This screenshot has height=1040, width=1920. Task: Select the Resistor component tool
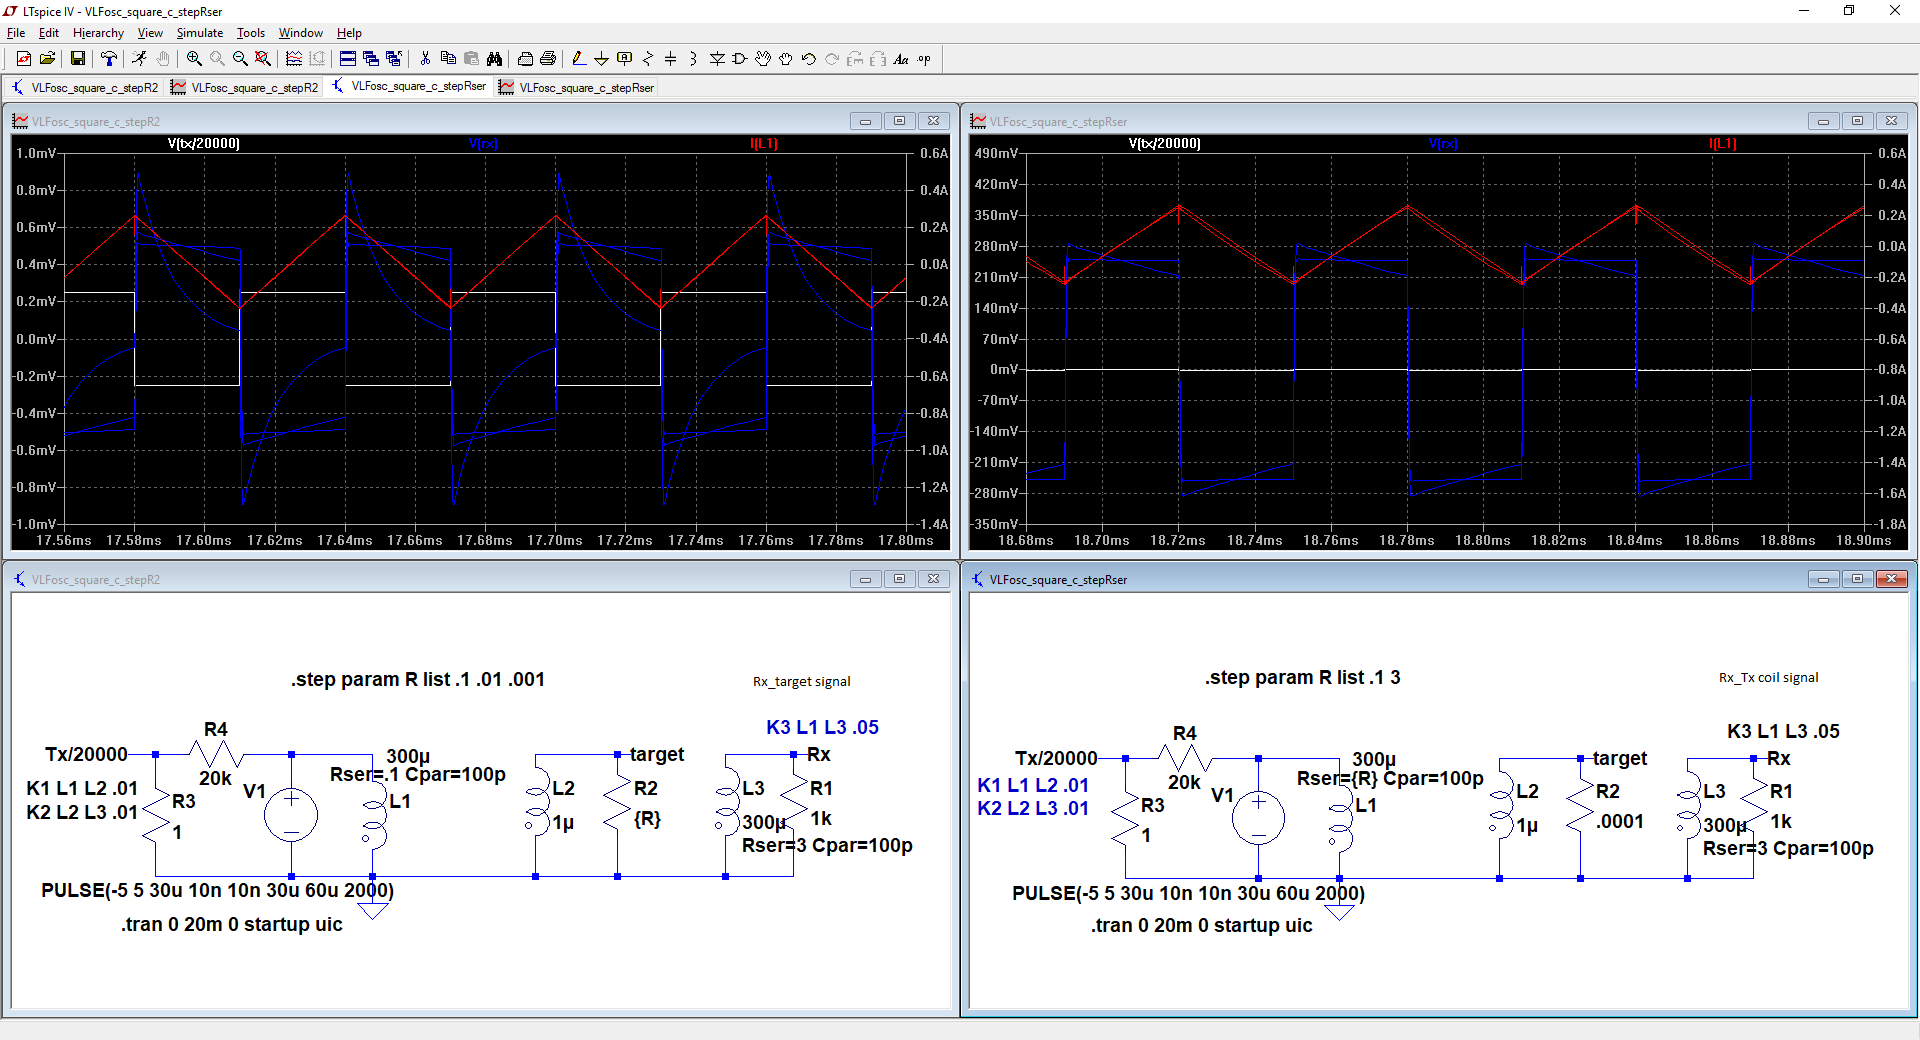click(x=648, y=59)
